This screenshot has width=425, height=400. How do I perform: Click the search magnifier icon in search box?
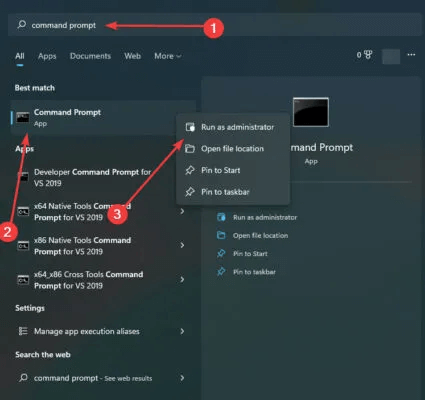coord(22,25)
